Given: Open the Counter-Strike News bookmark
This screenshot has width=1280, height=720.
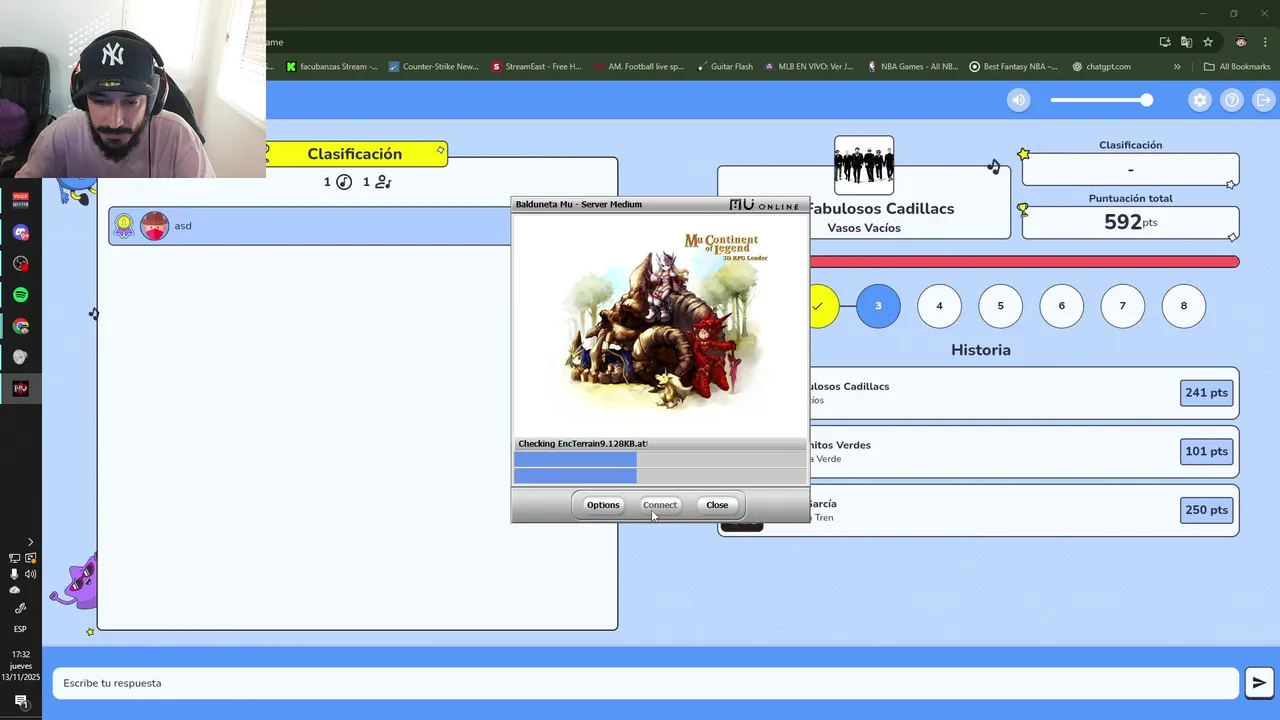Looking at the screenshot, I should (434, 67).
